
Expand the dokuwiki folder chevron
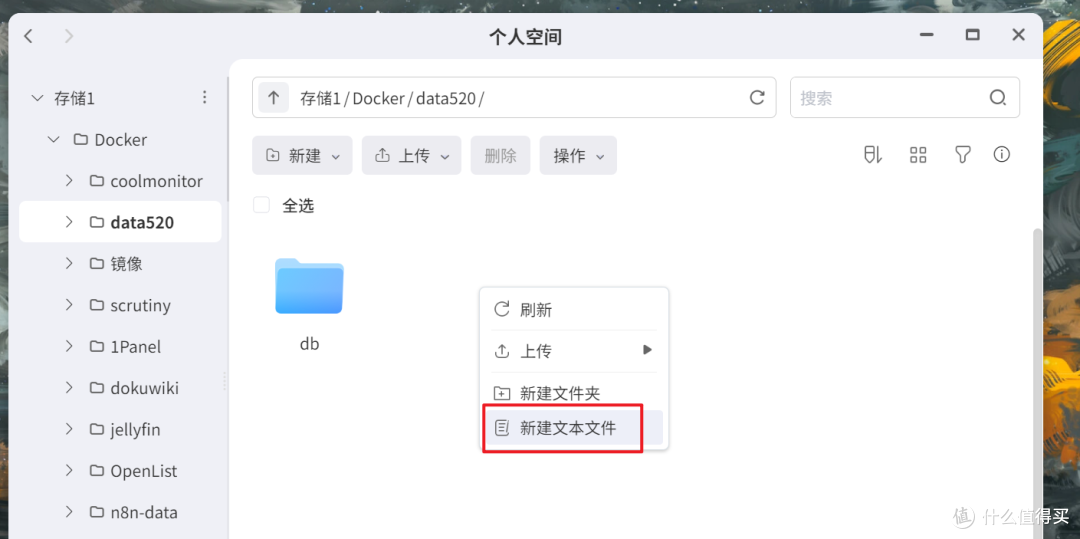[69, 388]
